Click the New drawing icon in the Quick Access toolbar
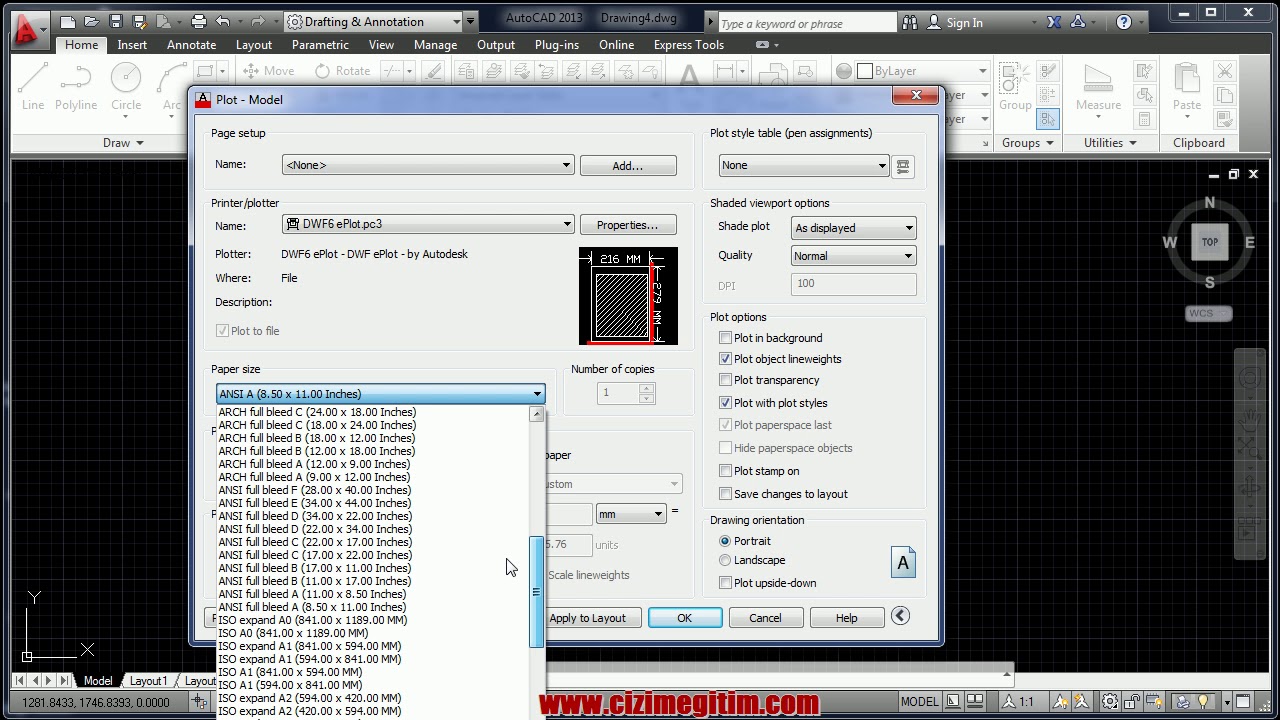 pyautogui.click(x=68, y=21)
